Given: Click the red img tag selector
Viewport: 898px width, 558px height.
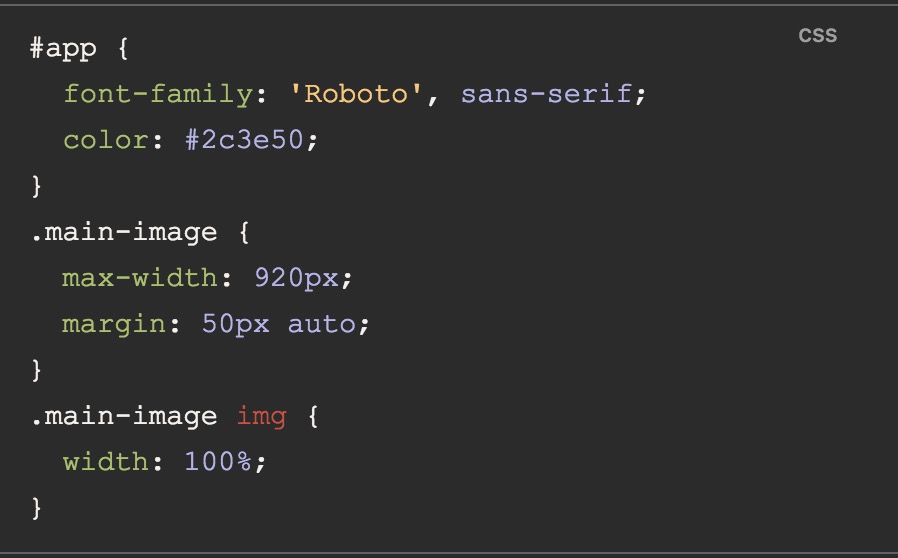Looking at the screenshot, I should coord(261,416).
